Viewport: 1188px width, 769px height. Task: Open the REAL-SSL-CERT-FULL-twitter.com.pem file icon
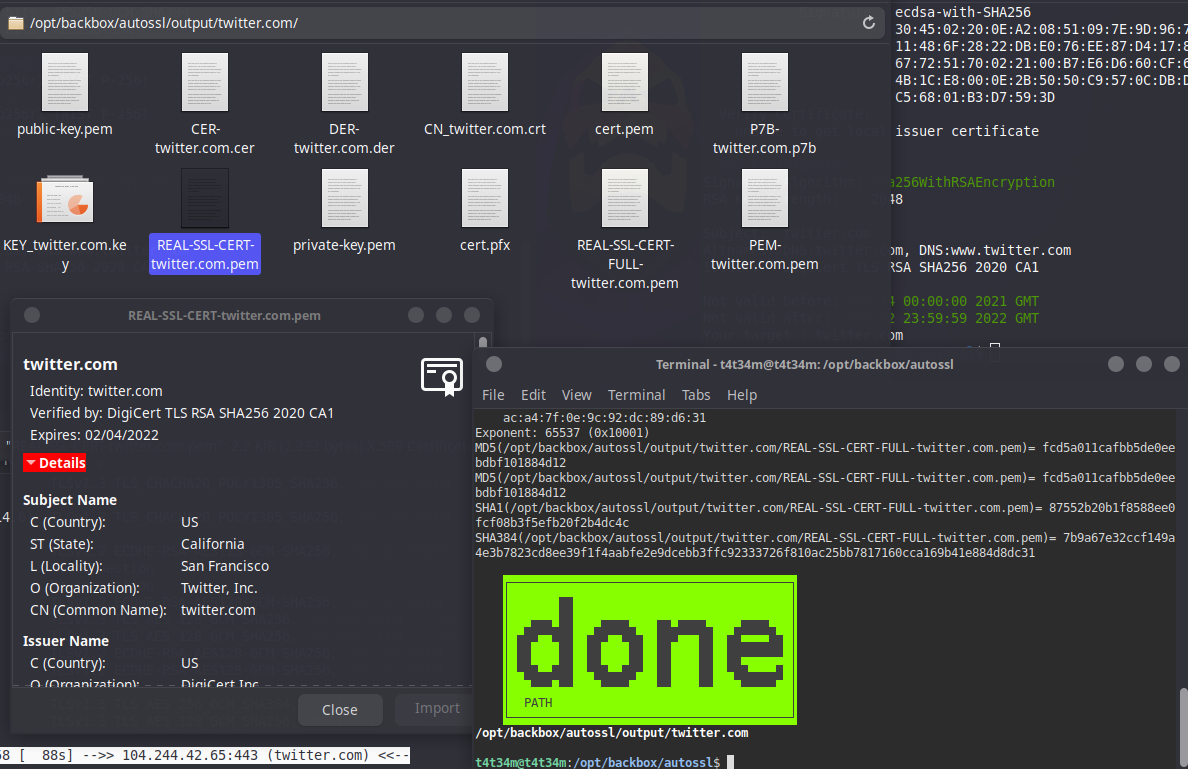click(624, 198)
